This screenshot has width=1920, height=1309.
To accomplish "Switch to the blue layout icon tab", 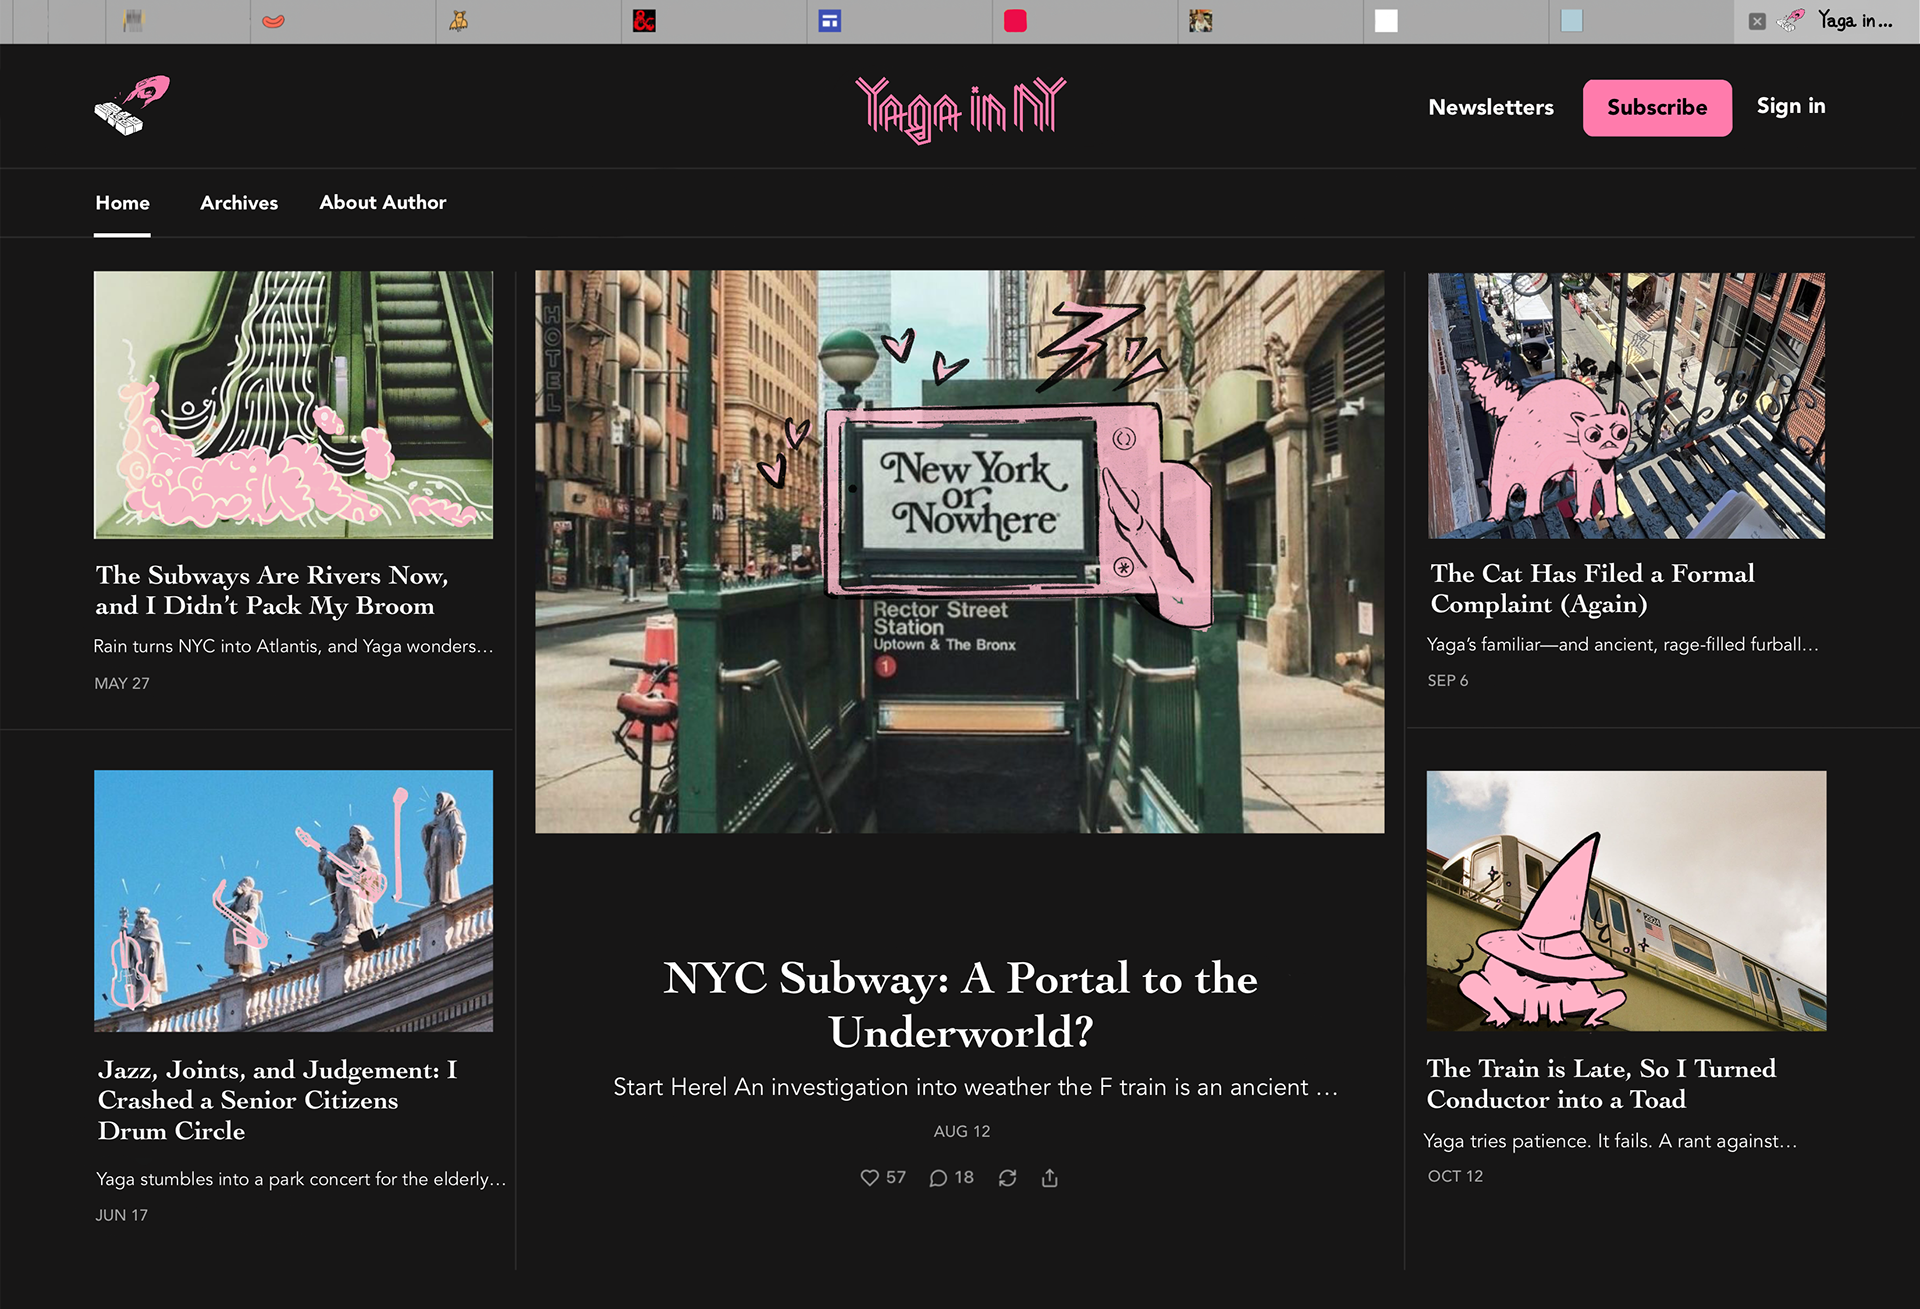I will [x=829, y=21].
